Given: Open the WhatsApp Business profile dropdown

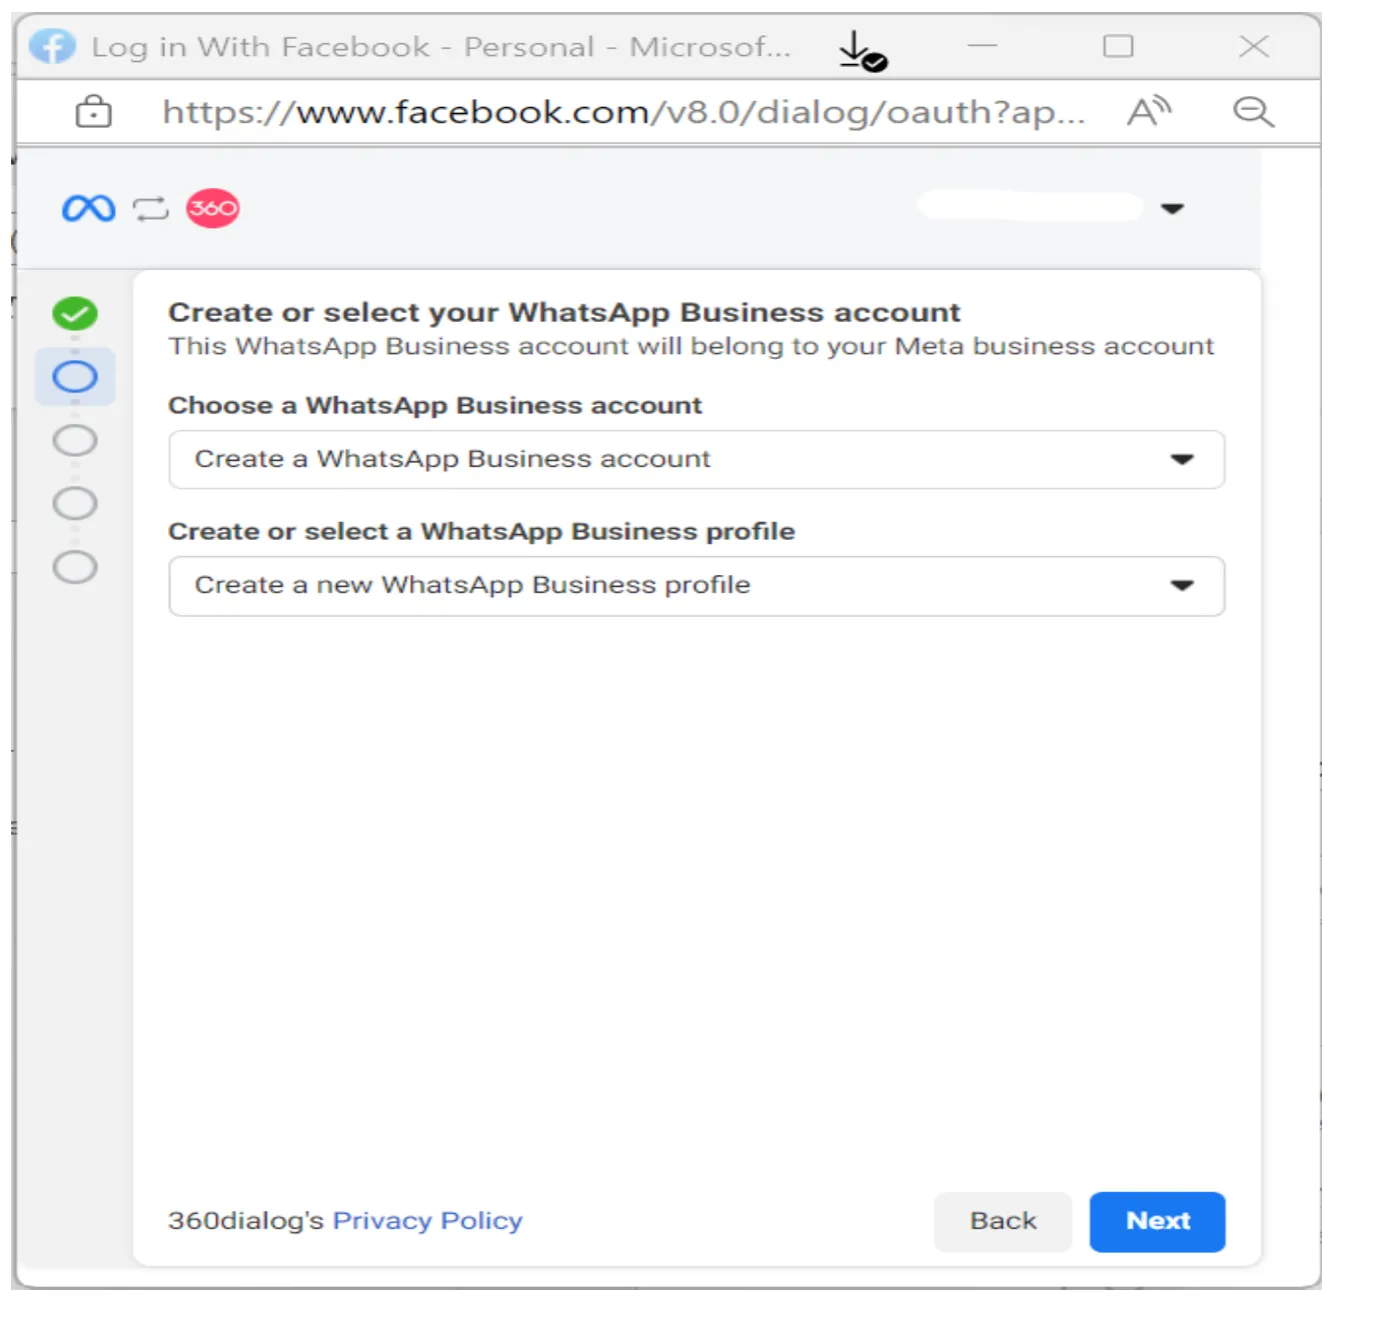Looking at the screenshot, I should point(697,586).
